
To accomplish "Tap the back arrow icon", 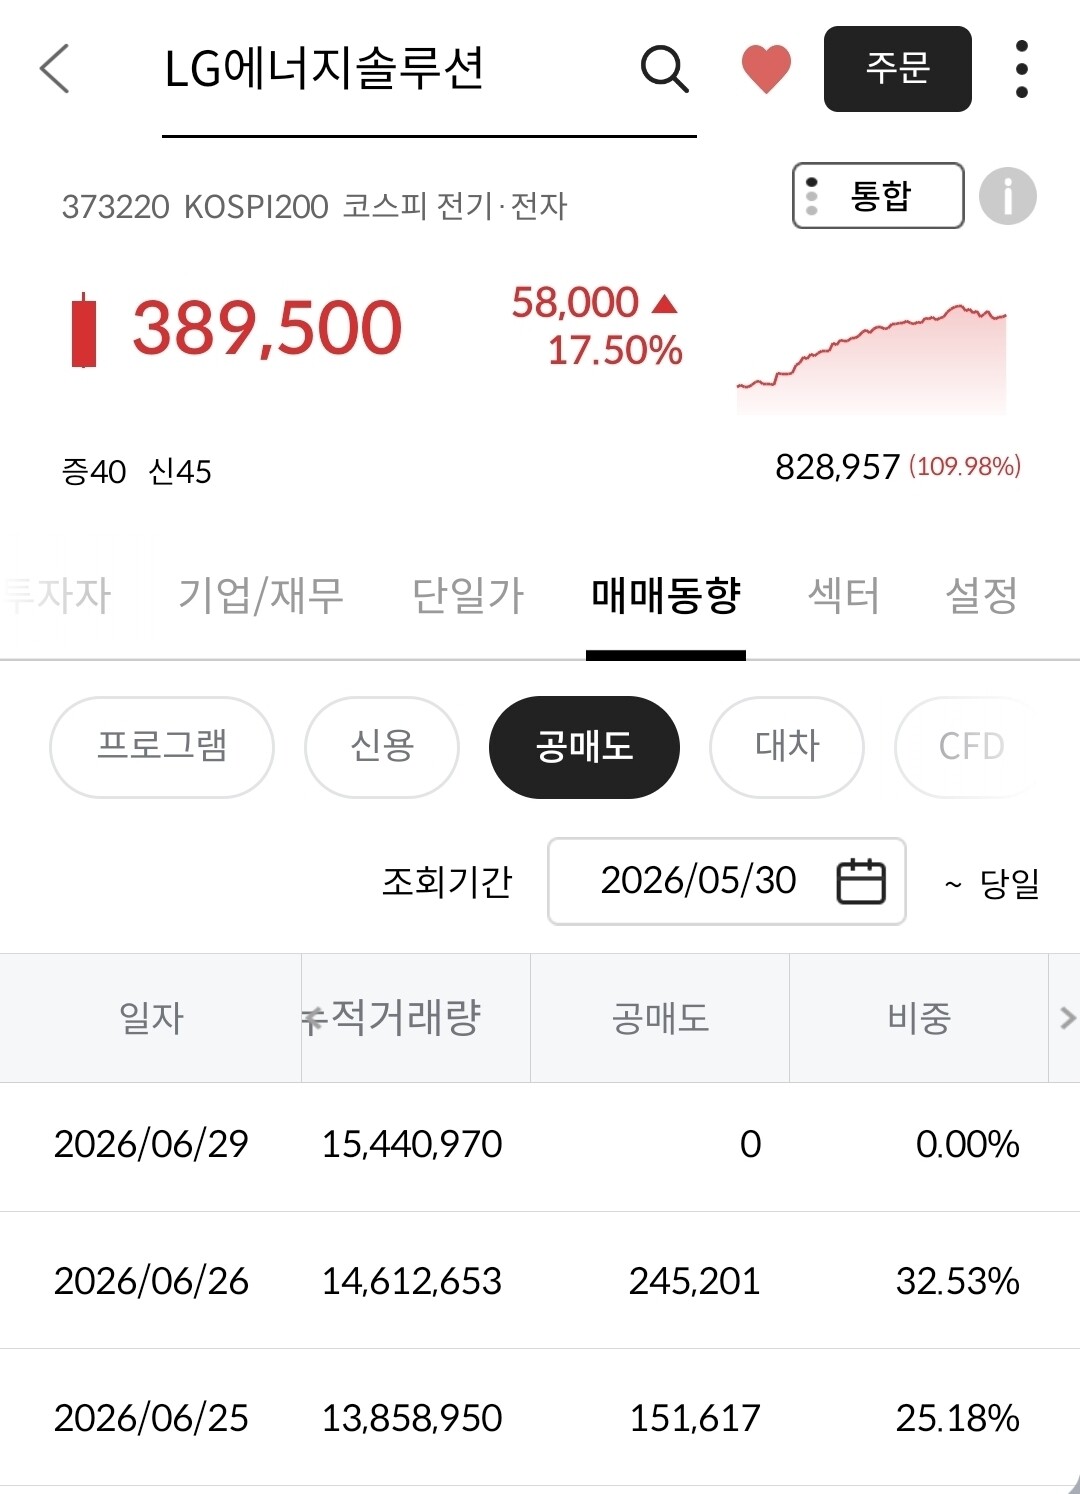I will (55, 69).
